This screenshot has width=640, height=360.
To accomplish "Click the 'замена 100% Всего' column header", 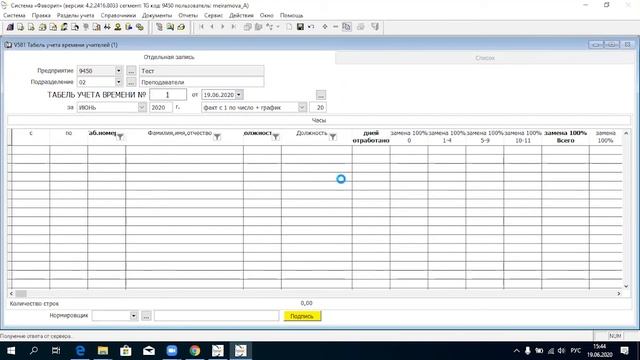I will pyautogui.click(x=565, y=137).
